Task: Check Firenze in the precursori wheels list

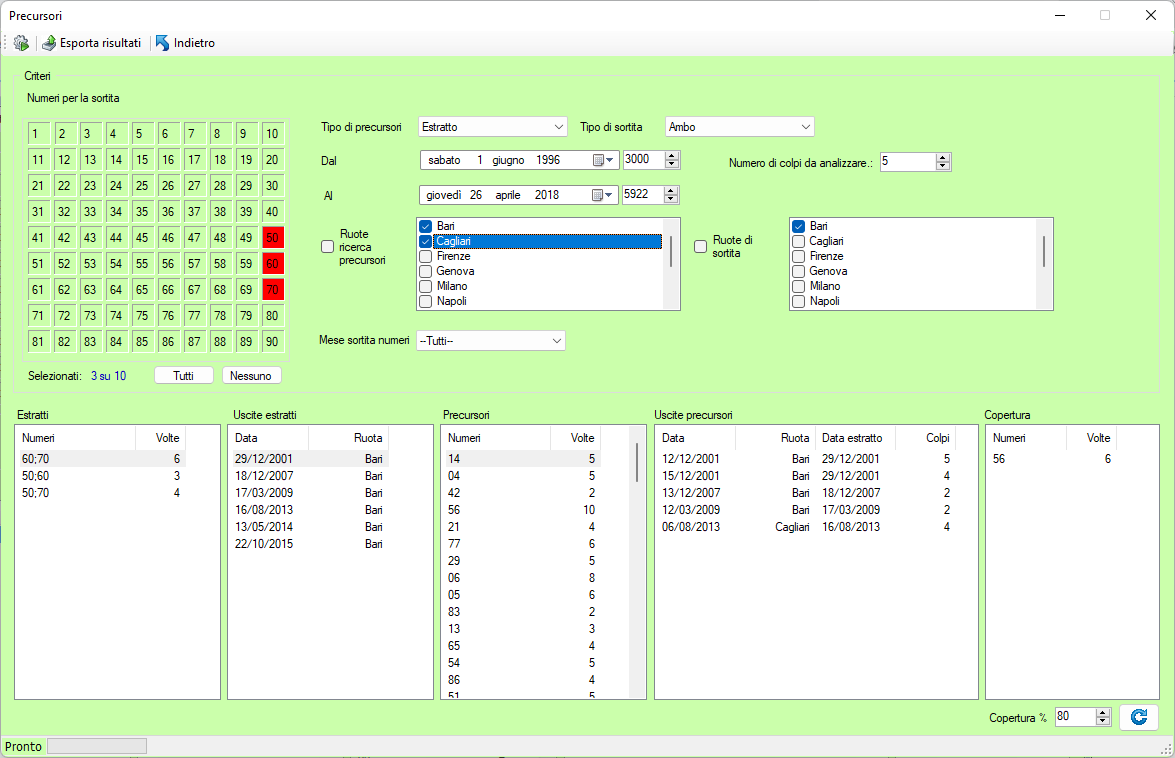Action: 426,256
